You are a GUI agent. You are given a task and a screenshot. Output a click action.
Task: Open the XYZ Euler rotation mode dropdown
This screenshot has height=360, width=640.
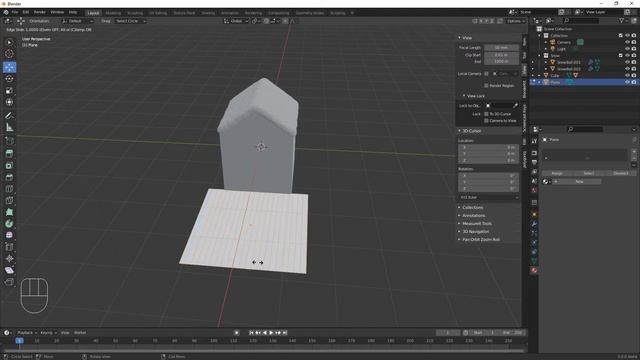(489, 197)
